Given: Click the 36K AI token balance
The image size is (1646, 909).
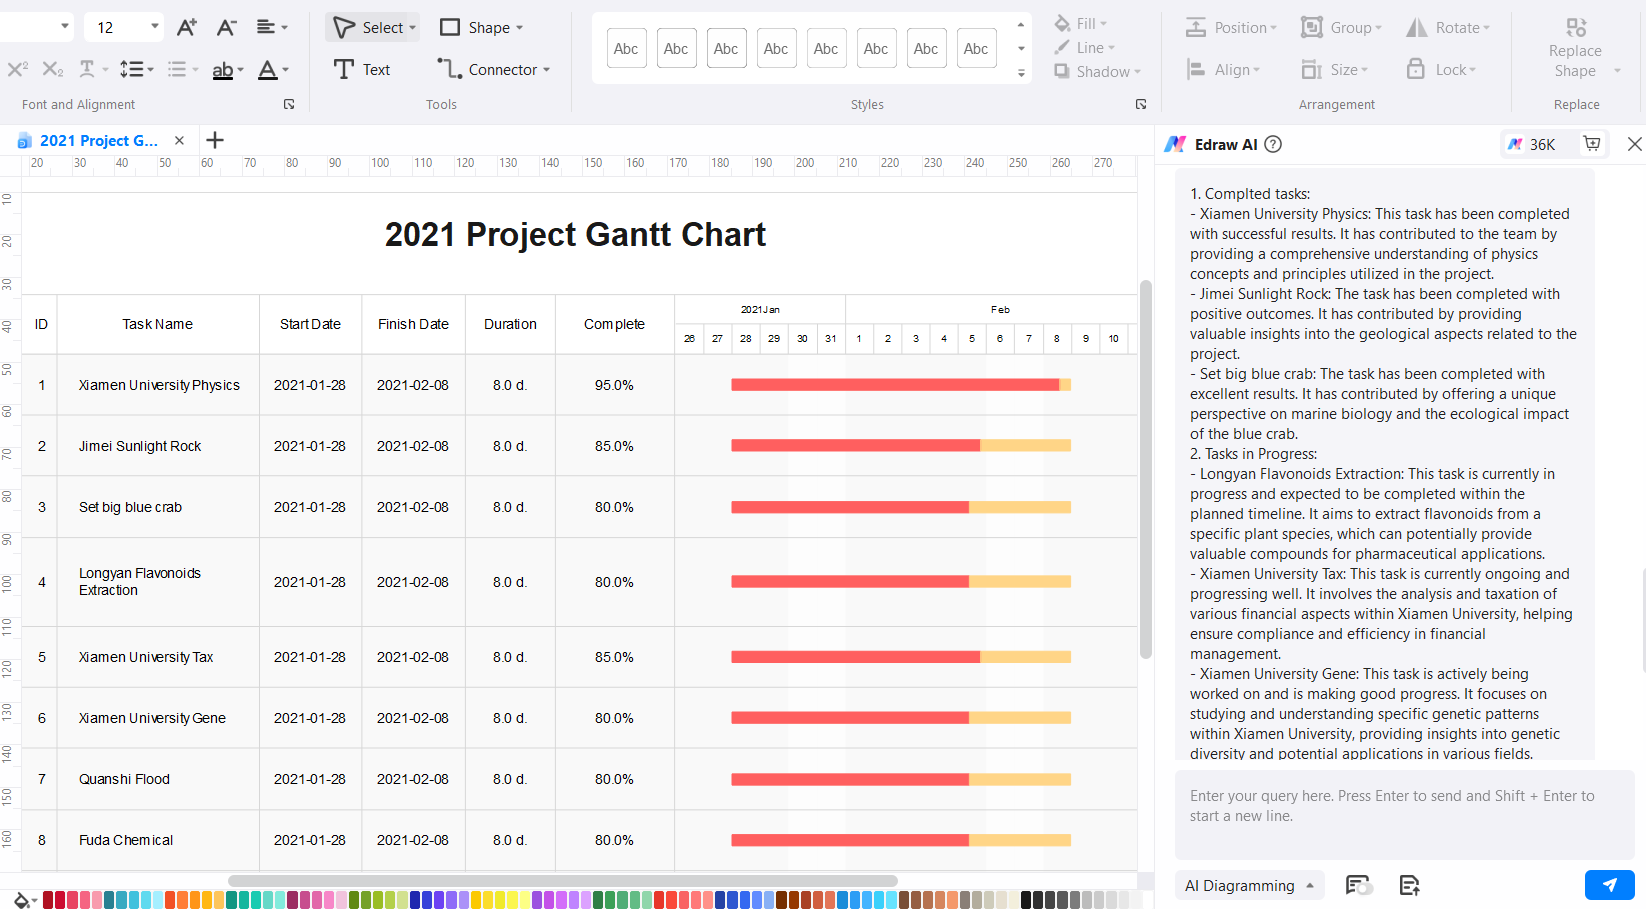Looking at the screenshot, I should [x=1532, y=144].
